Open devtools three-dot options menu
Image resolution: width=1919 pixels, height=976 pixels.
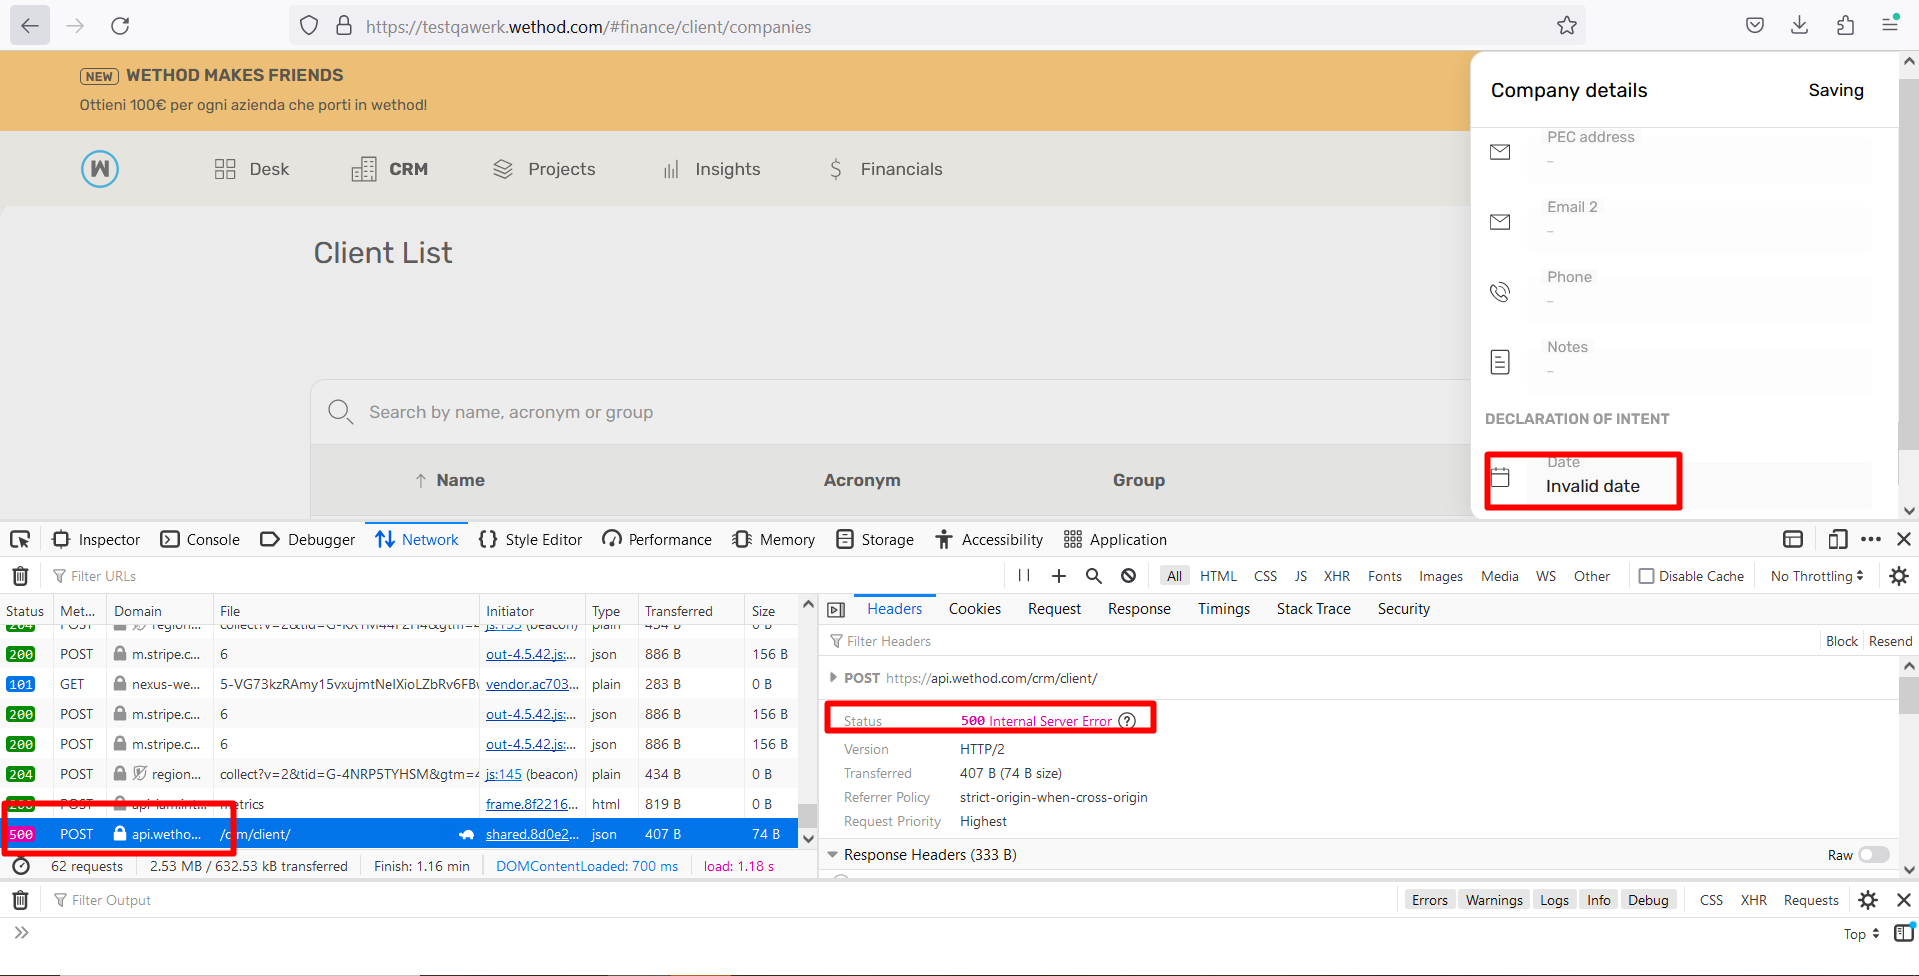point(1871,540)
